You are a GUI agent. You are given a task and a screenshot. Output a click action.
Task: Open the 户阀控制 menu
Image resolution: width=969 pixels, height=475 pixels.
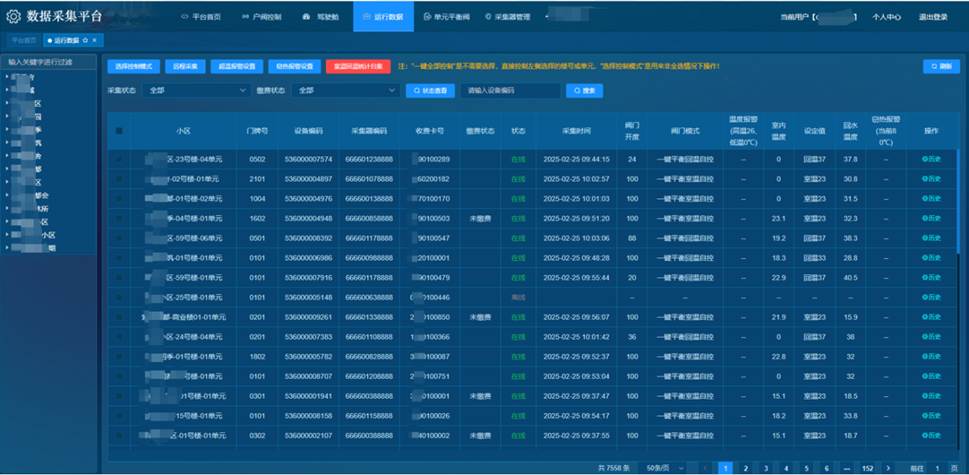pyautogui.click(x=261, y=17)
